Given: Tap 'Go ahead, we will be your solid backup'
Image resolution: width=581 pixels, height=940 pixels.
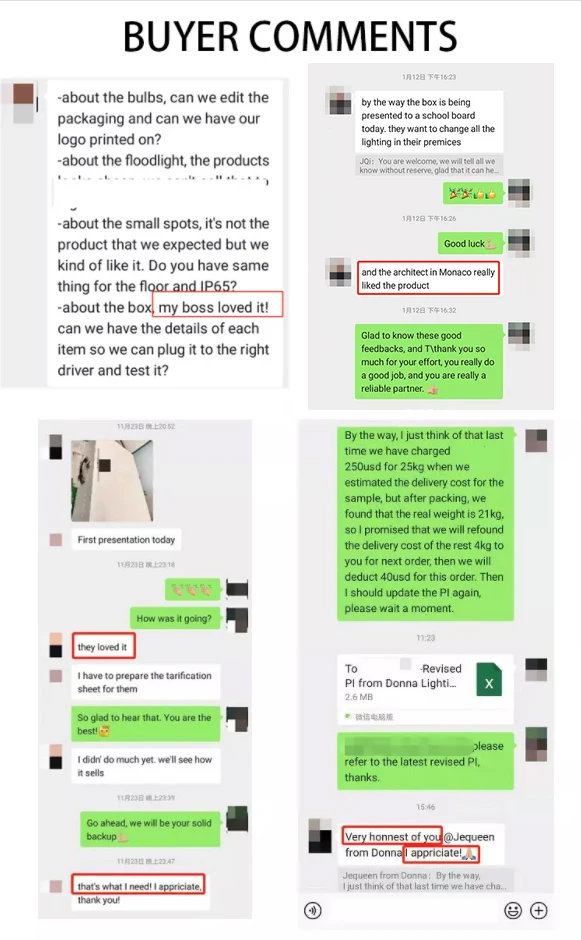Looking at the screenshot, I should (150, 830).
